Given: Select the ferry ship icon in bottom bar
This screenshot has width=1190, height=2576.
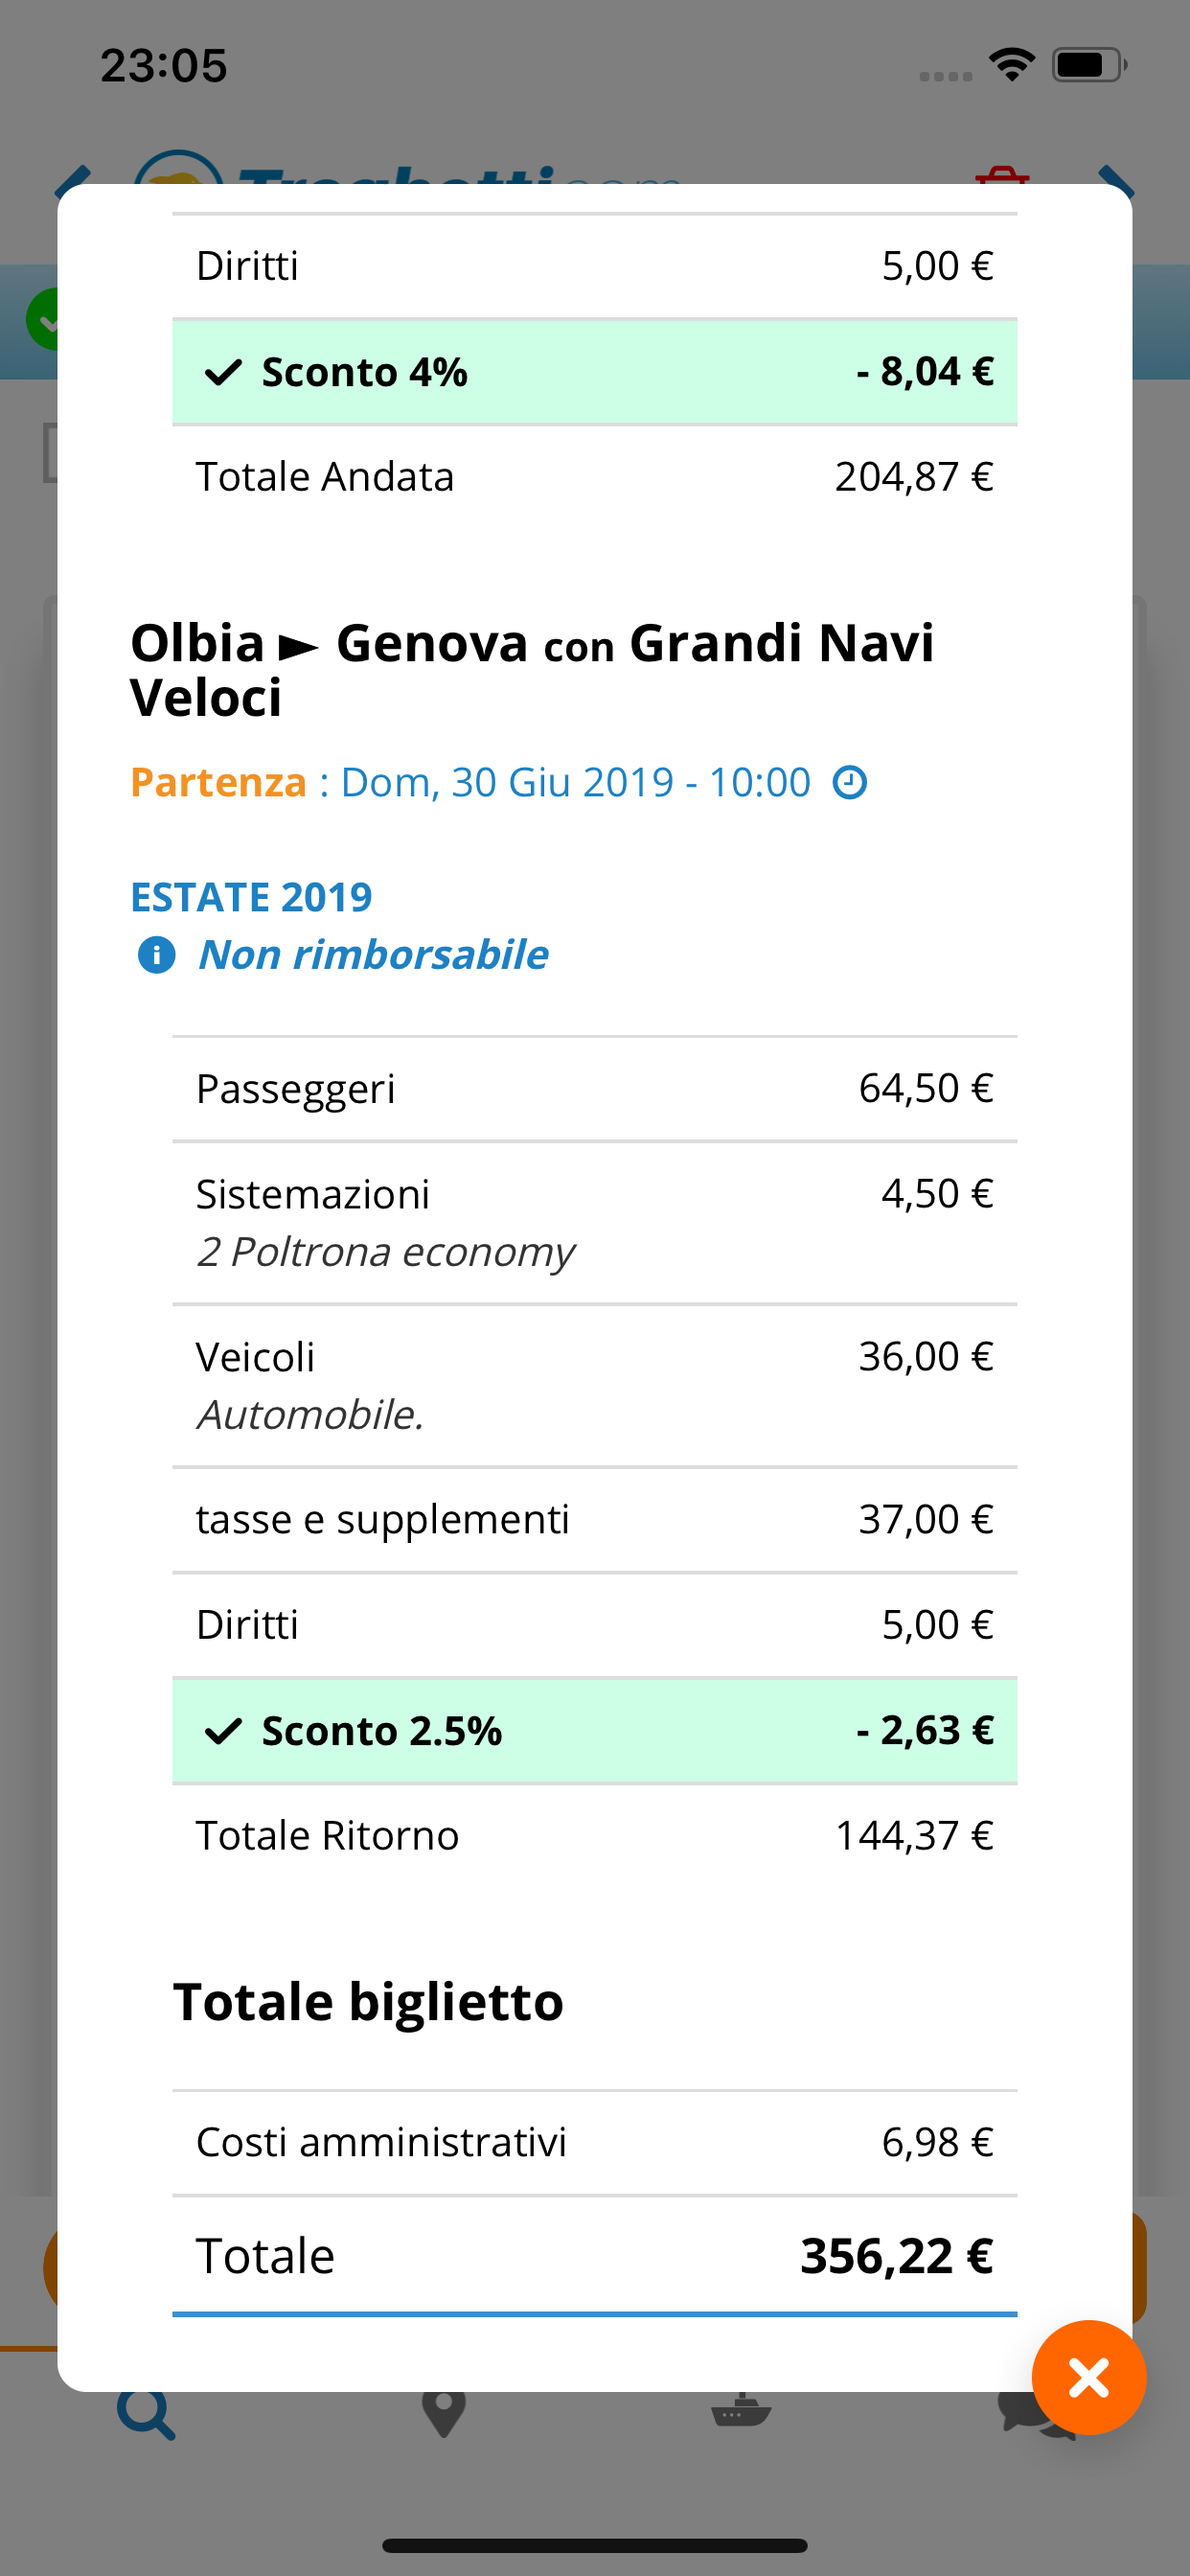Looking at the screenshot, I should click(x=740, y=2412).
